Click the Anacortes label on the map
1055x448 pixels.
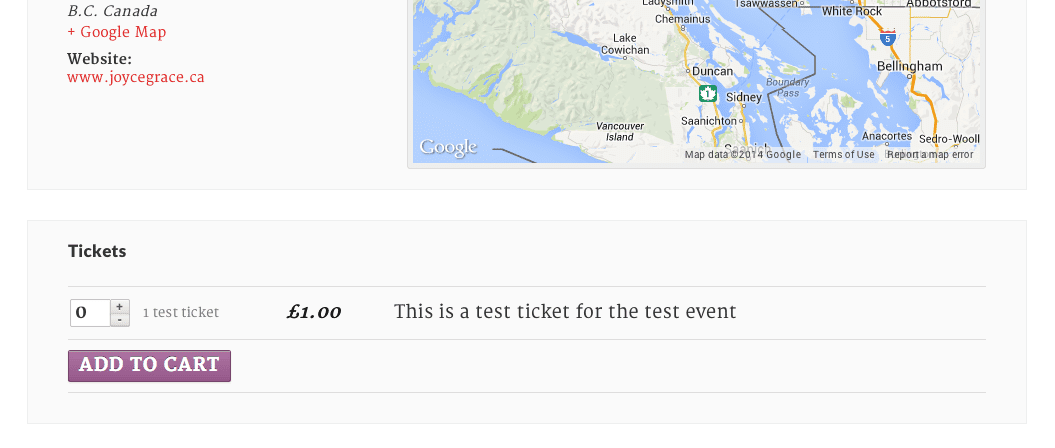click(x=887, y=136)
